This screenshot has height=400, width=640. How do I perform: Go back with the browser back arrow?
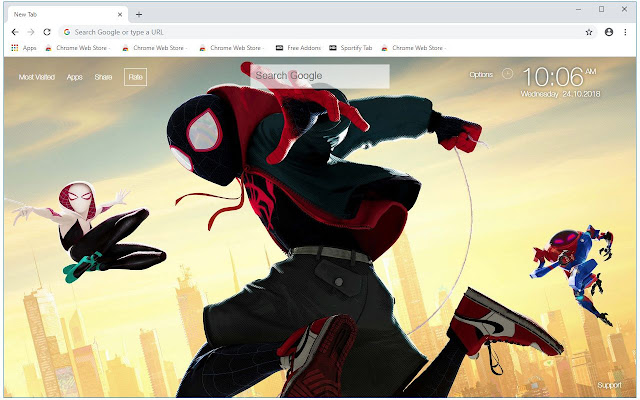(15, 32)
